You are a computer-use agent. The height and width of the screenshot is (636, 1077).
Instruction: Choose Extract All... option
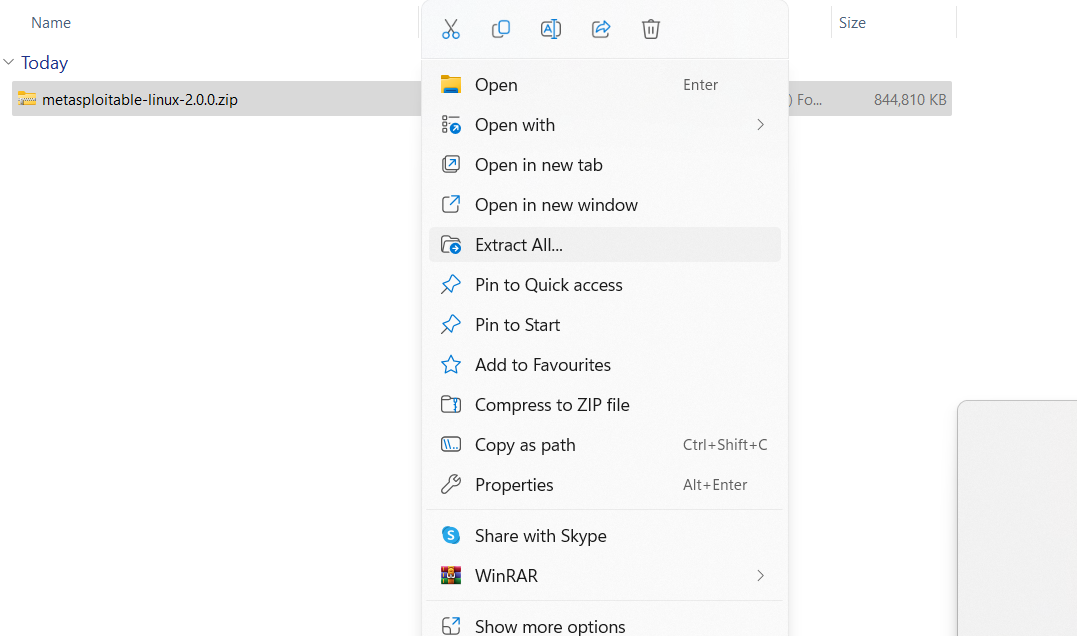tap(604, 245)
